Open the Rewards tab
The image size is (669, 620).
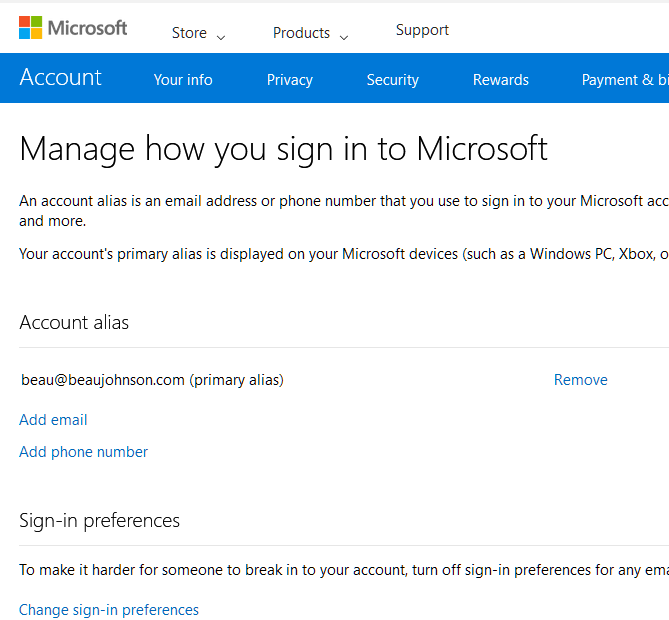point(500,80)
